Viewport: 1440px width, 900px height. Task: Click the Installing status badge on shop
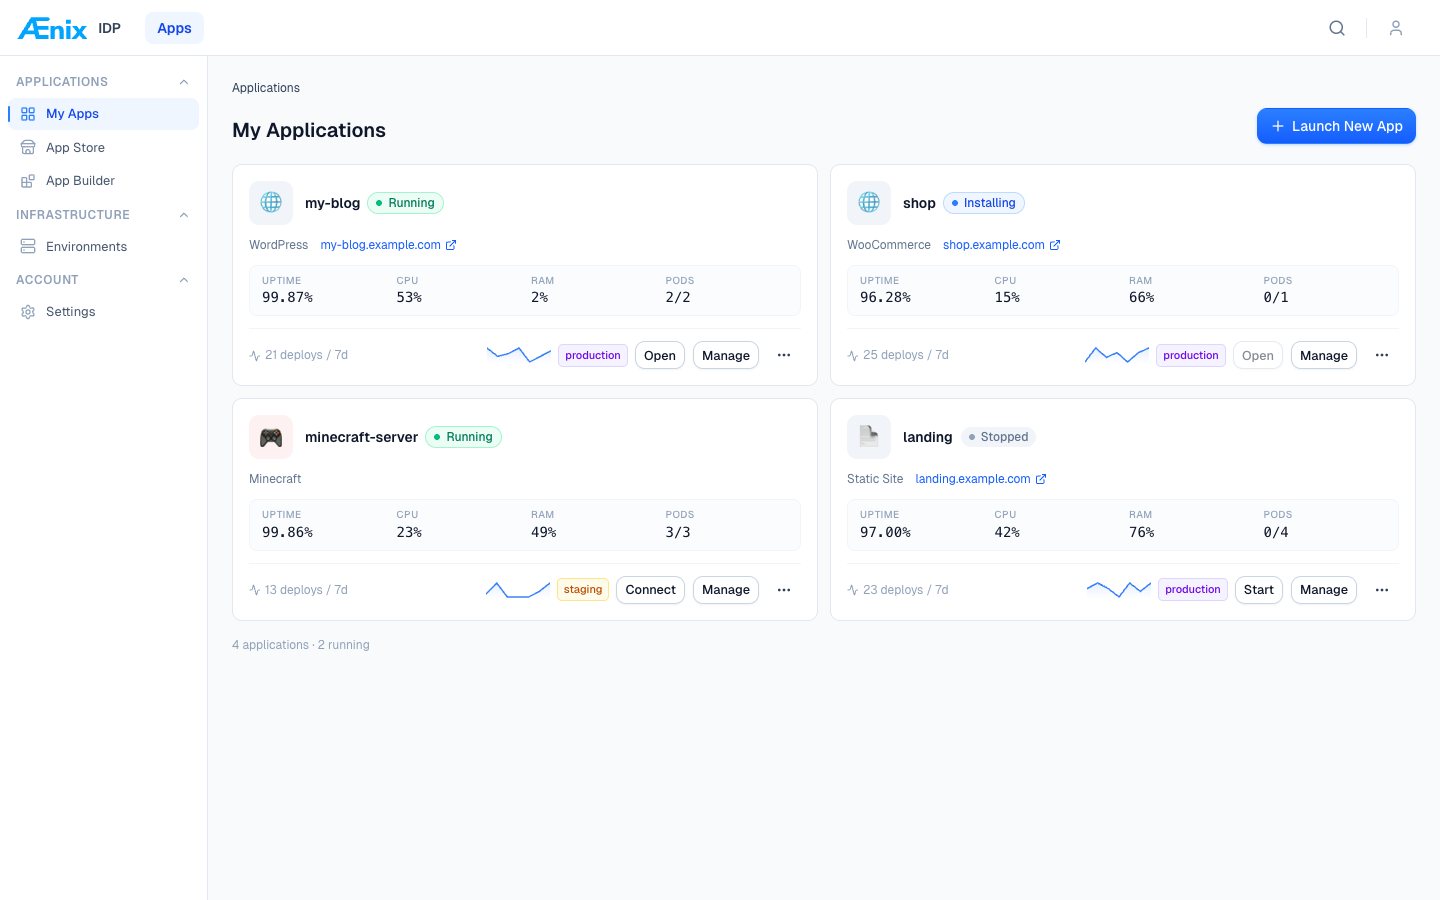point(984,203)
